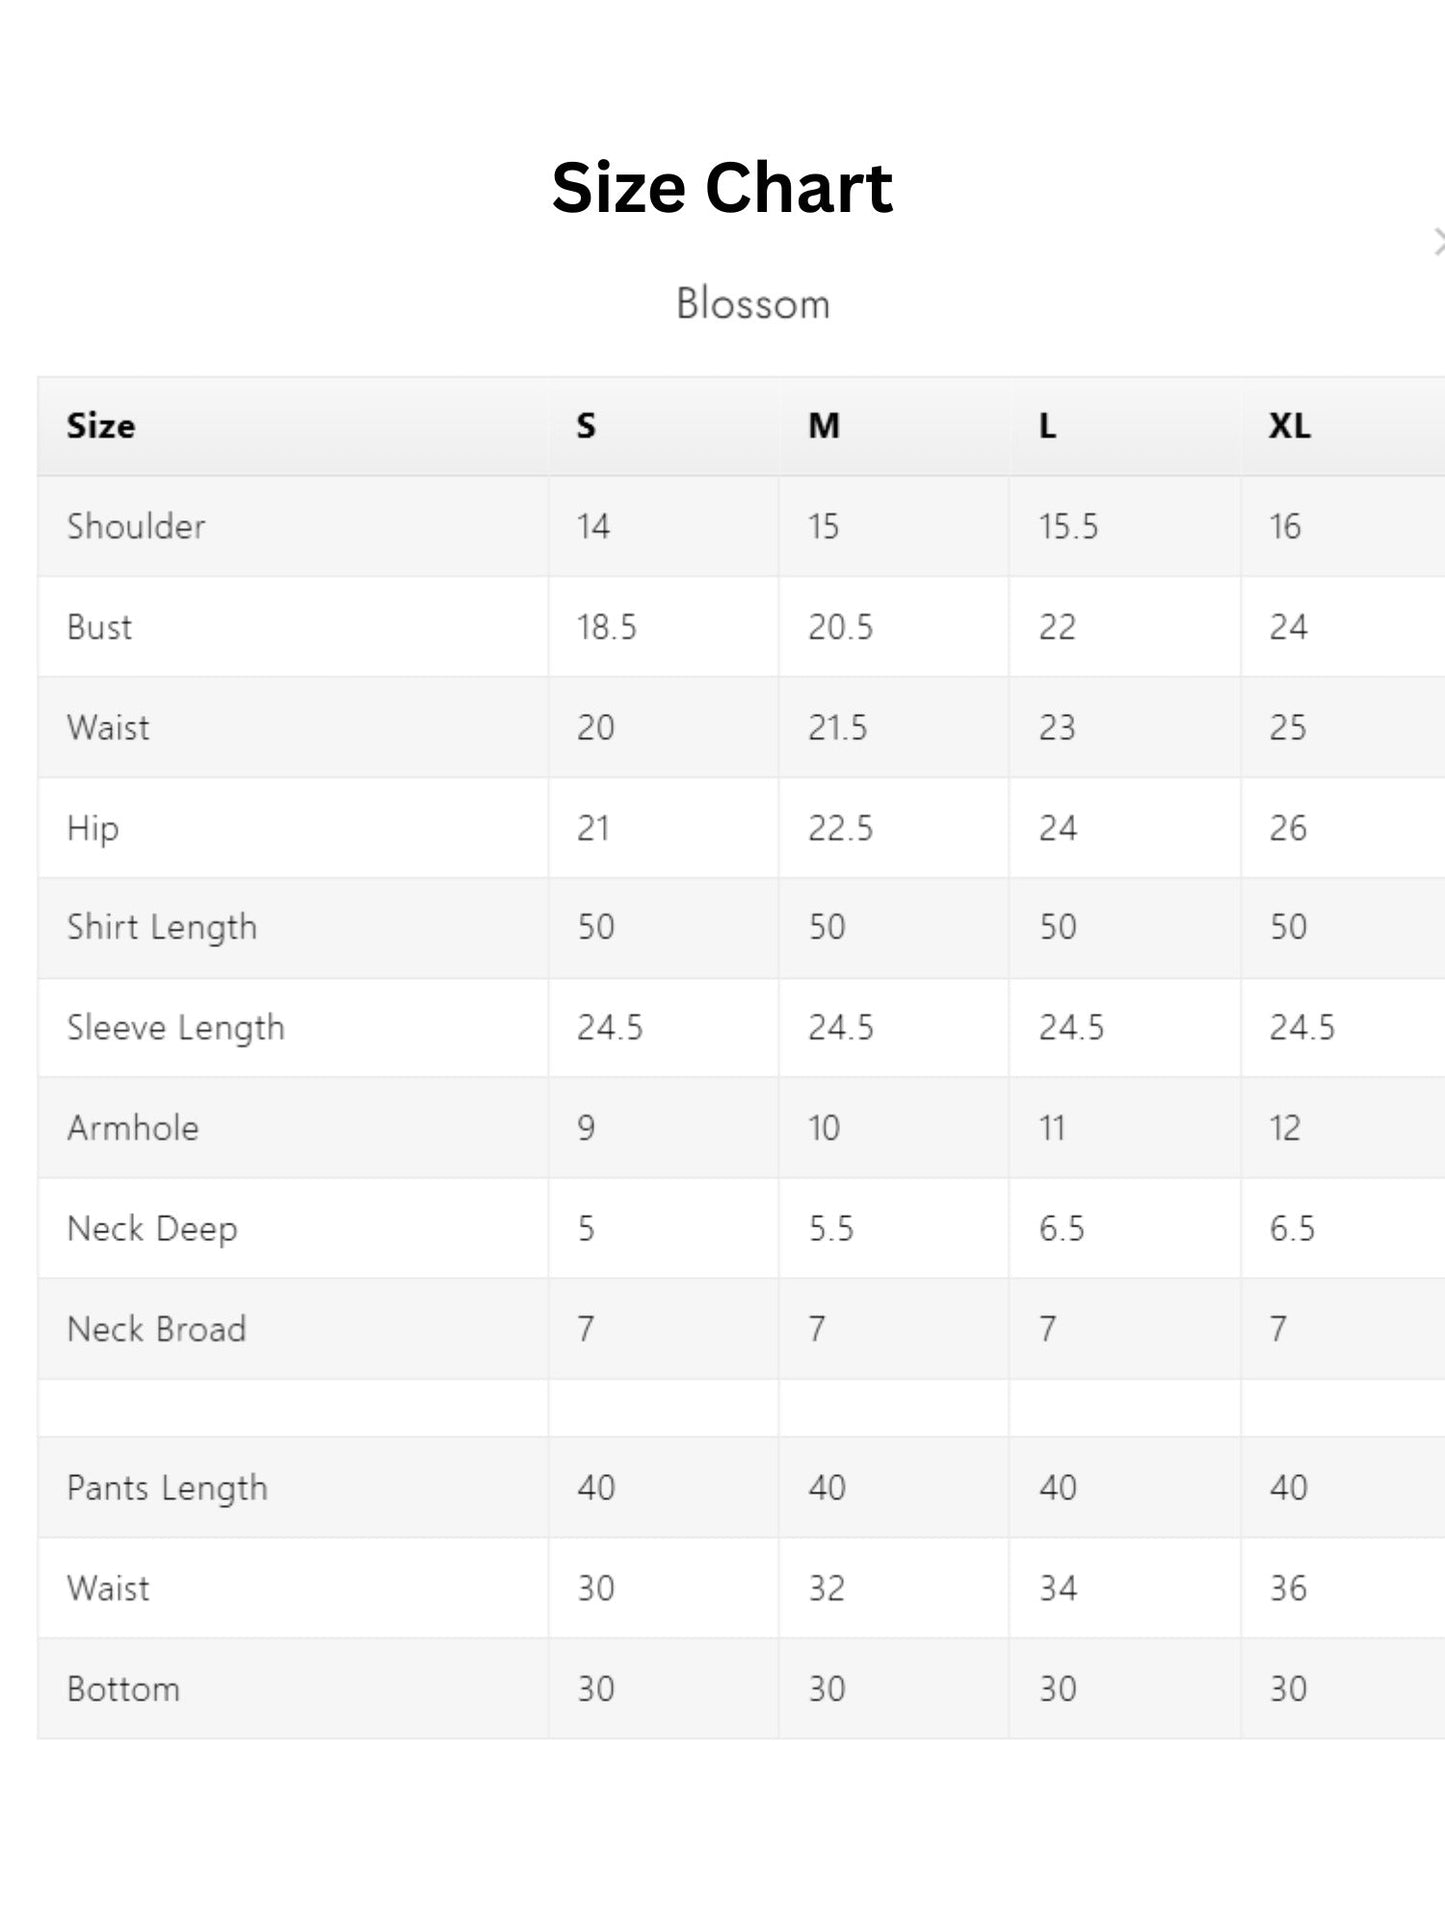
Task: Select the XL size column header
Action: click(1290, 426)
